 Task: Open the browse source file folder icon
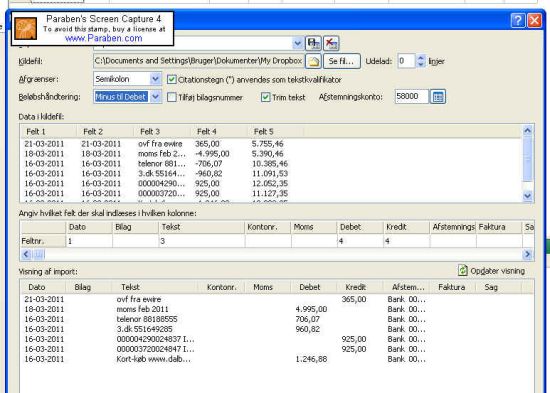(x=313, y=61)
